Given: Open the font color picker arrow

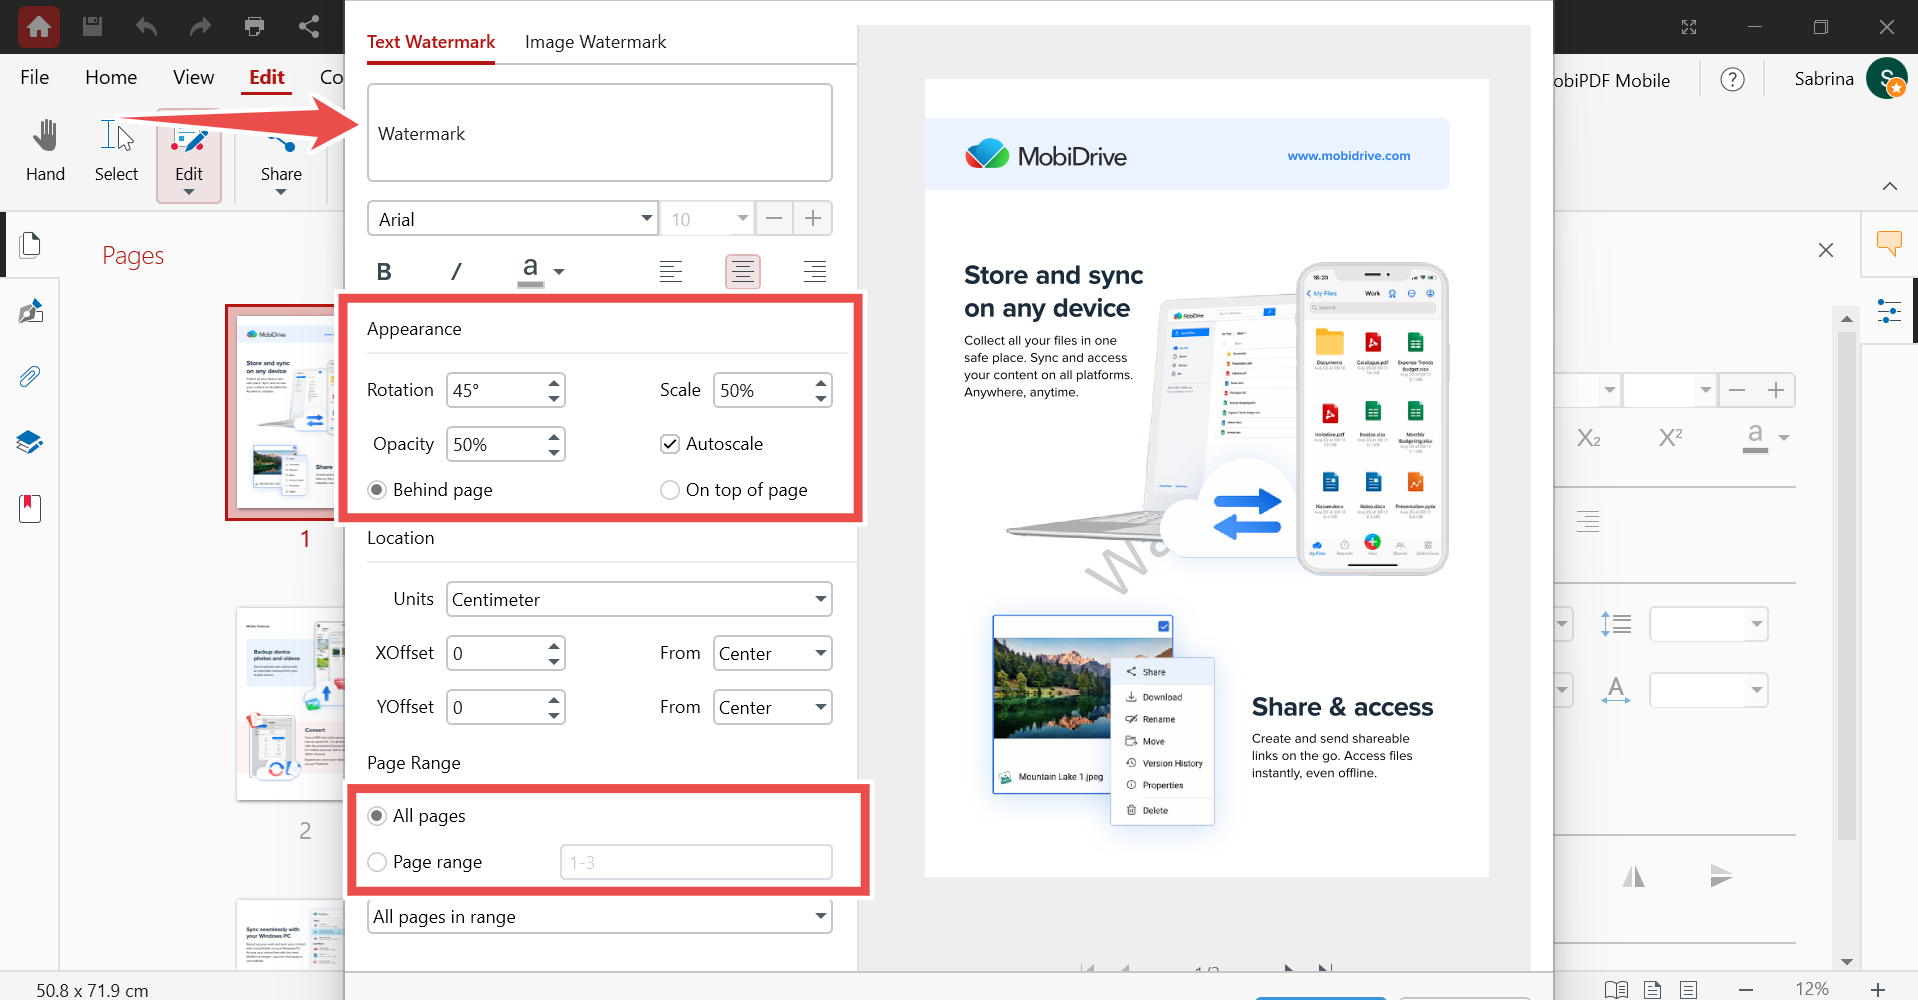Looking at the screenshot, I should coord(559,272).
